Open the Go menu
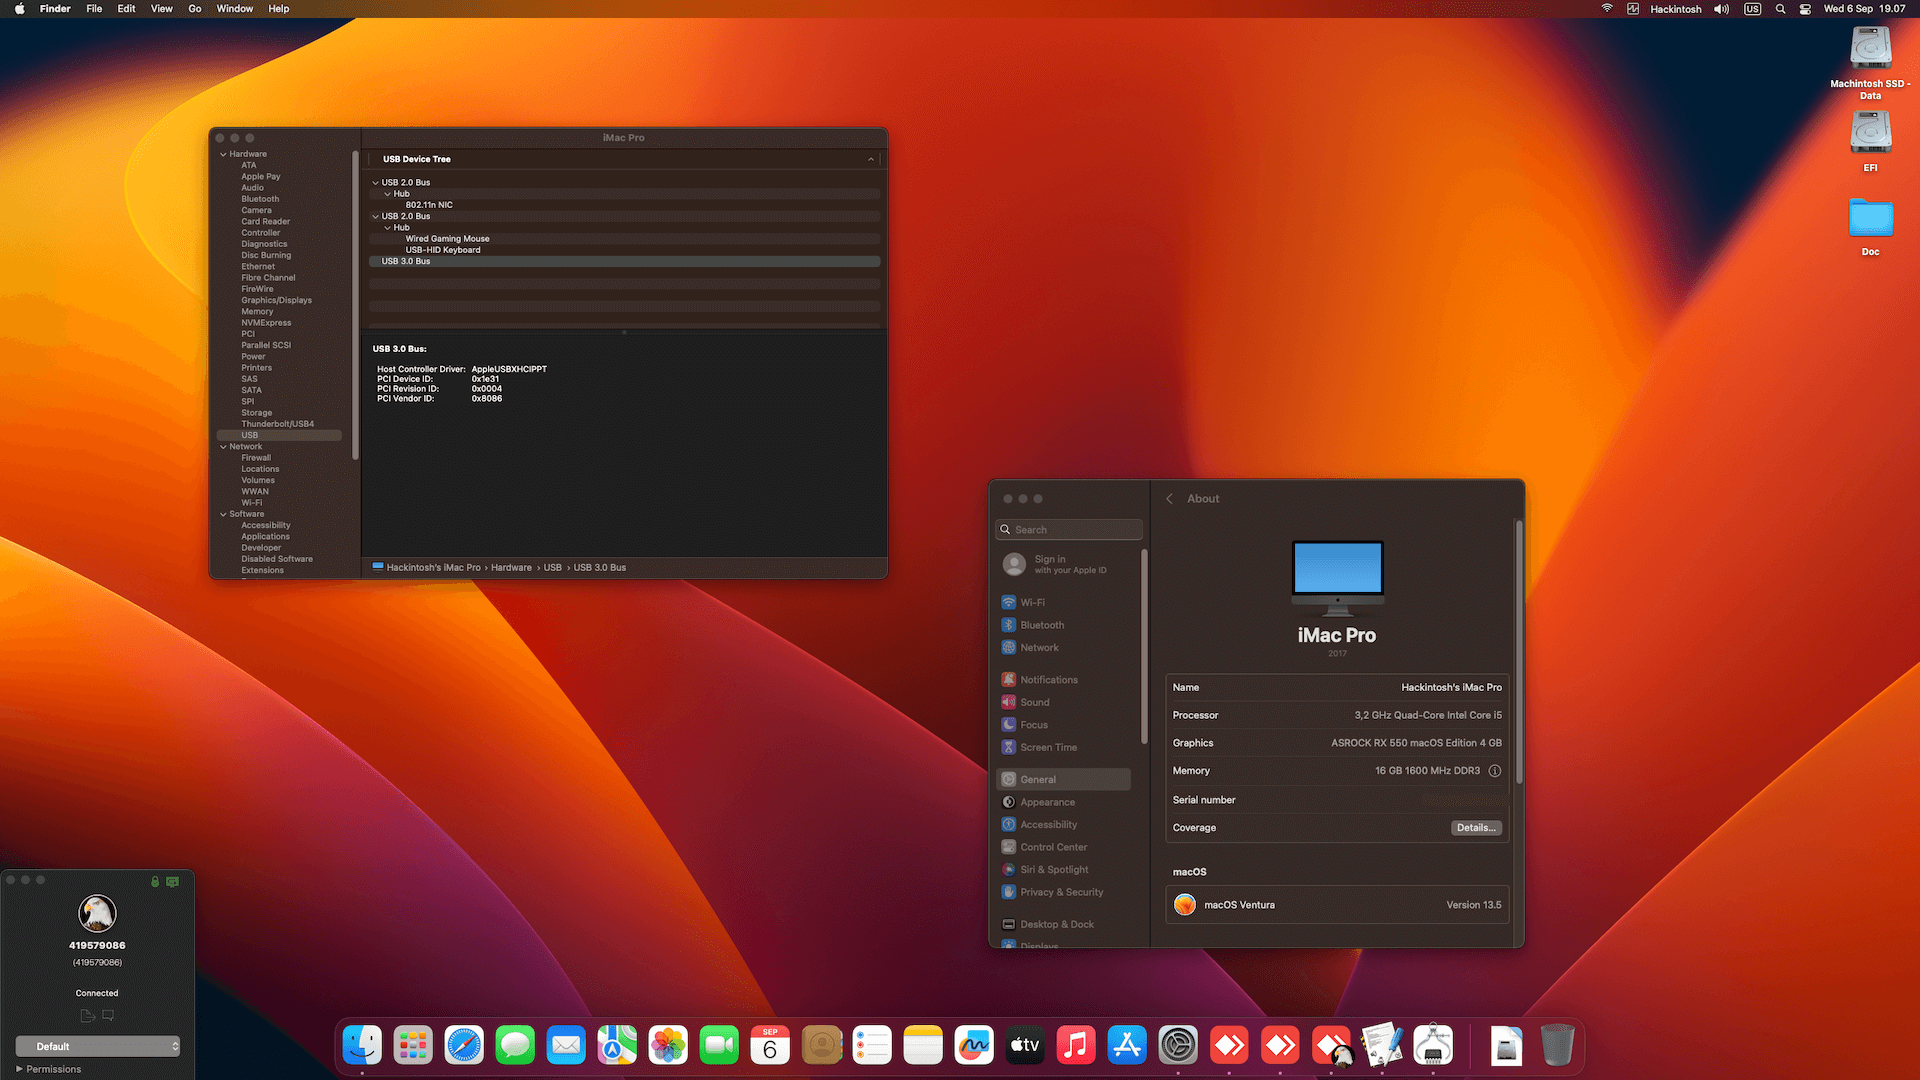The width and height of the screenshot is (1920, 1080). [x=194, y=9]
